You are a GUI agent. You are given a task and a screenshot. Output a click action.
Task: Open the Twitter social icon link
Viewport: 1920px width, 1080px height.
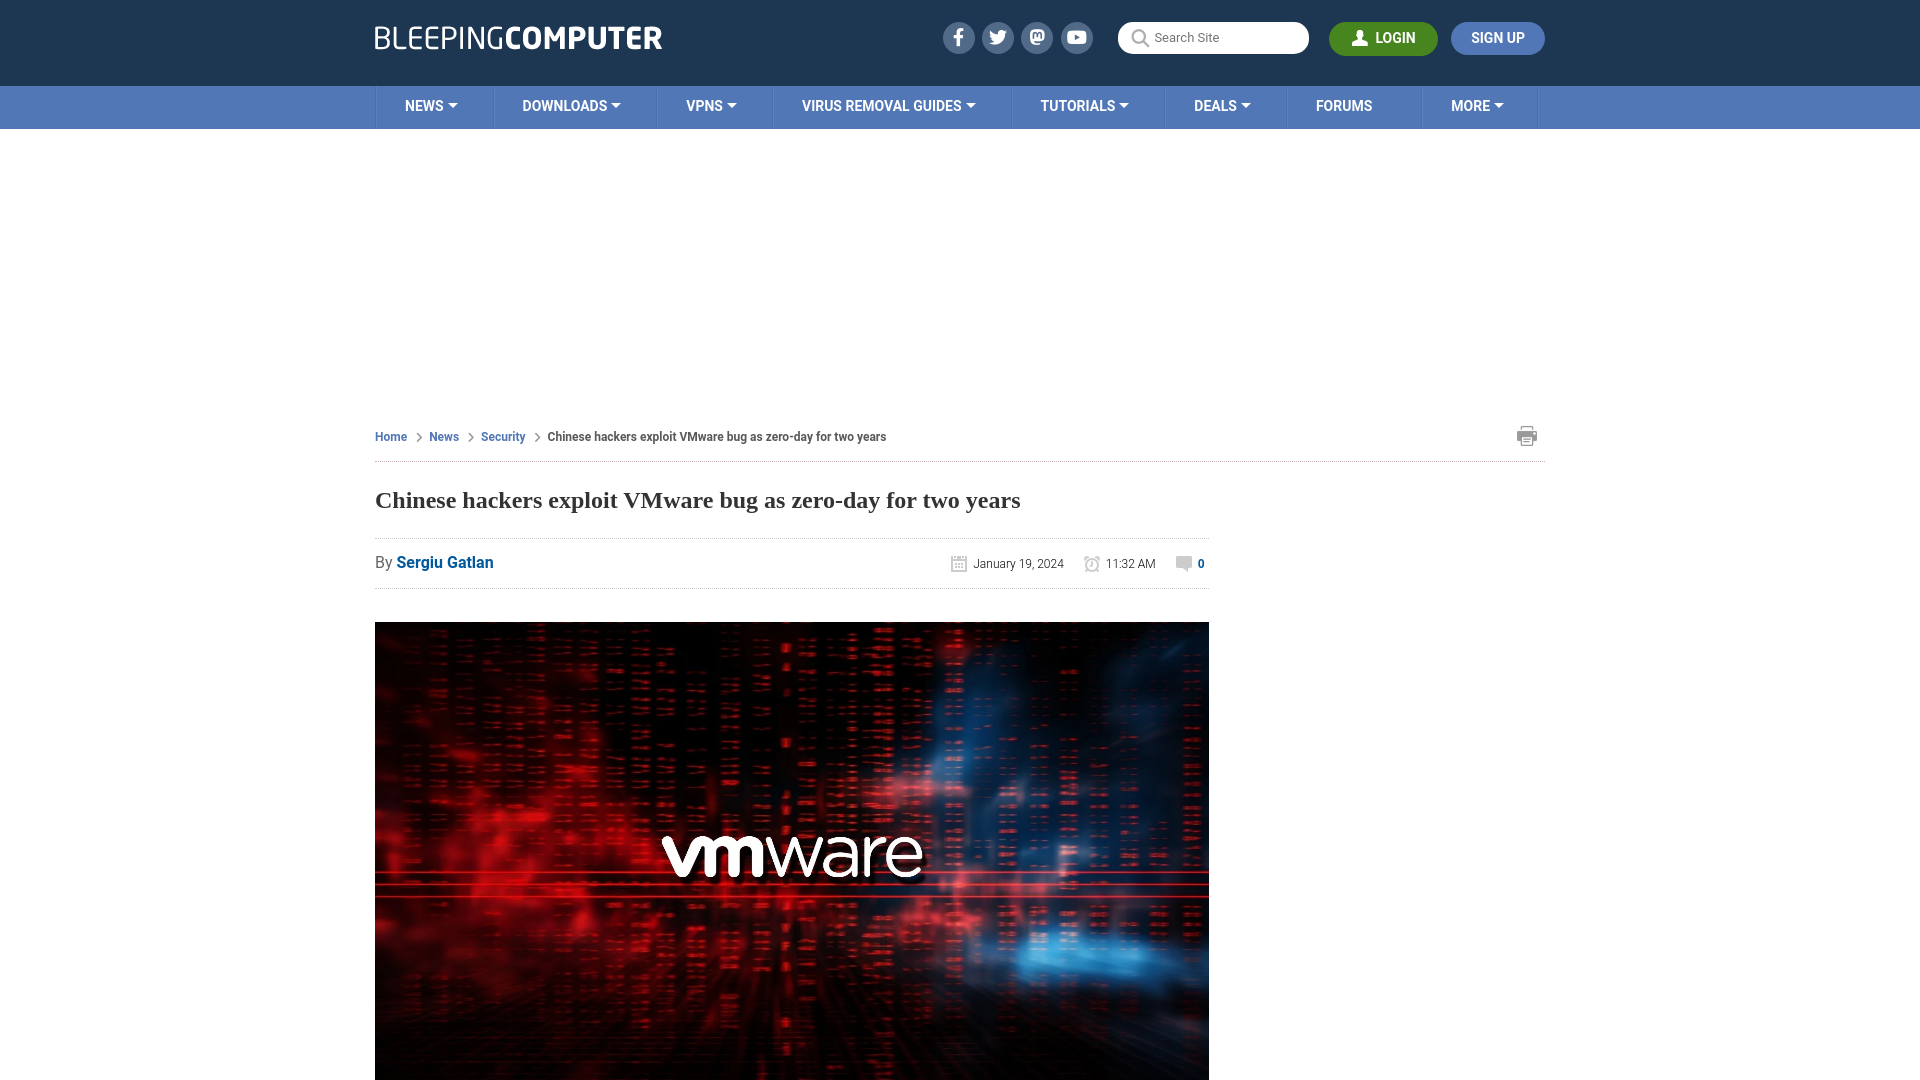click(x=997, y=37)
